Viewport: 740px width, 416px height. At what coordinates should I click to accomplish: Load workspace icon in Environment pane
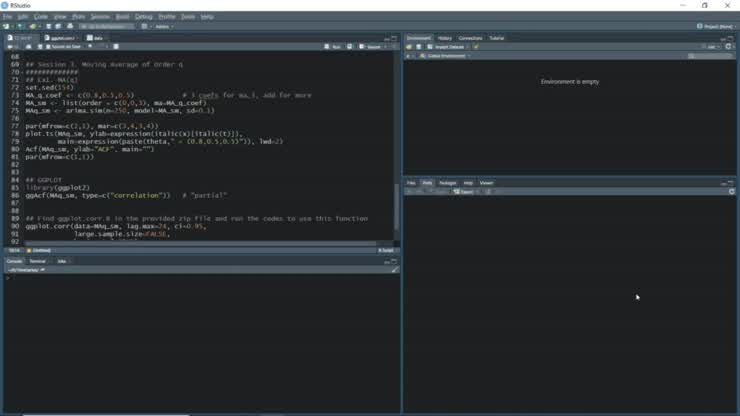coord(409,47)
